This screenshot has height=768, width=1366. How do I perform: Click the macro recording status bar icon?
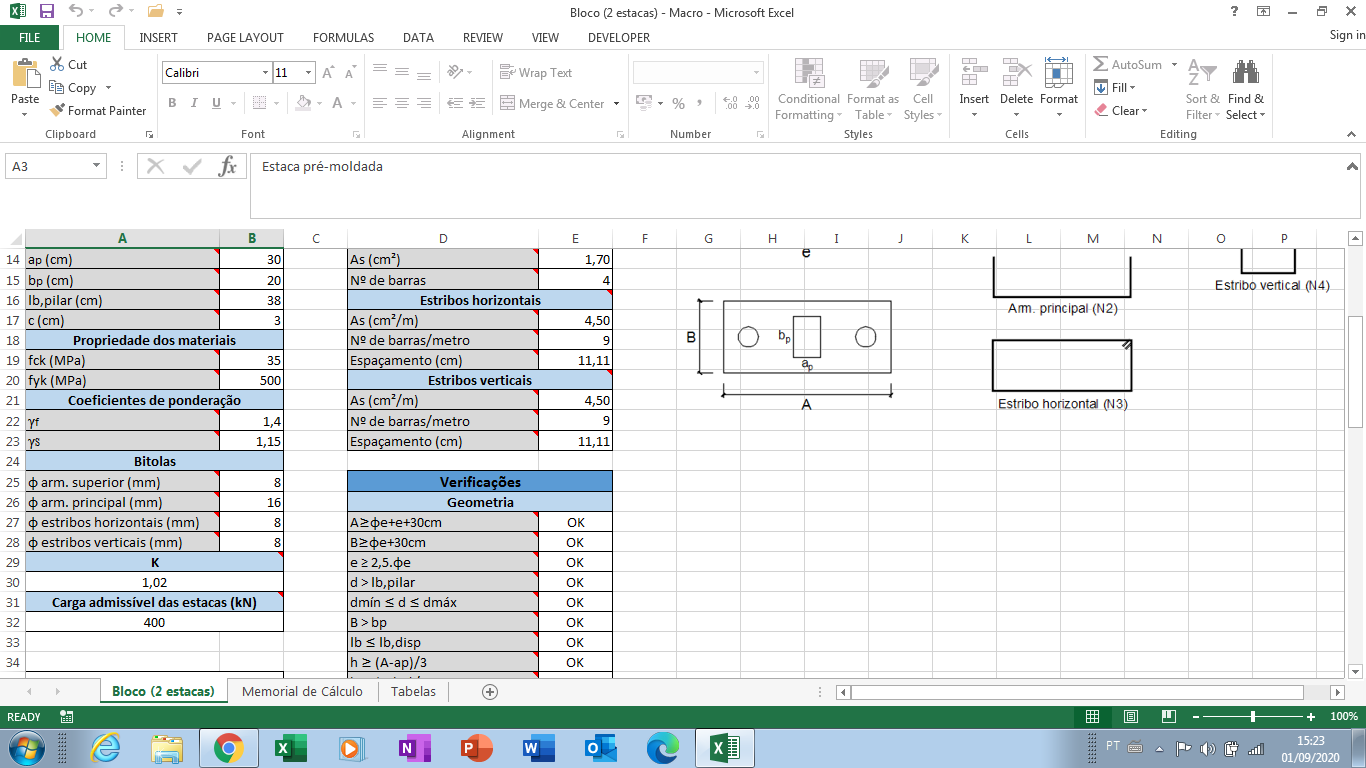click(67, 717)
